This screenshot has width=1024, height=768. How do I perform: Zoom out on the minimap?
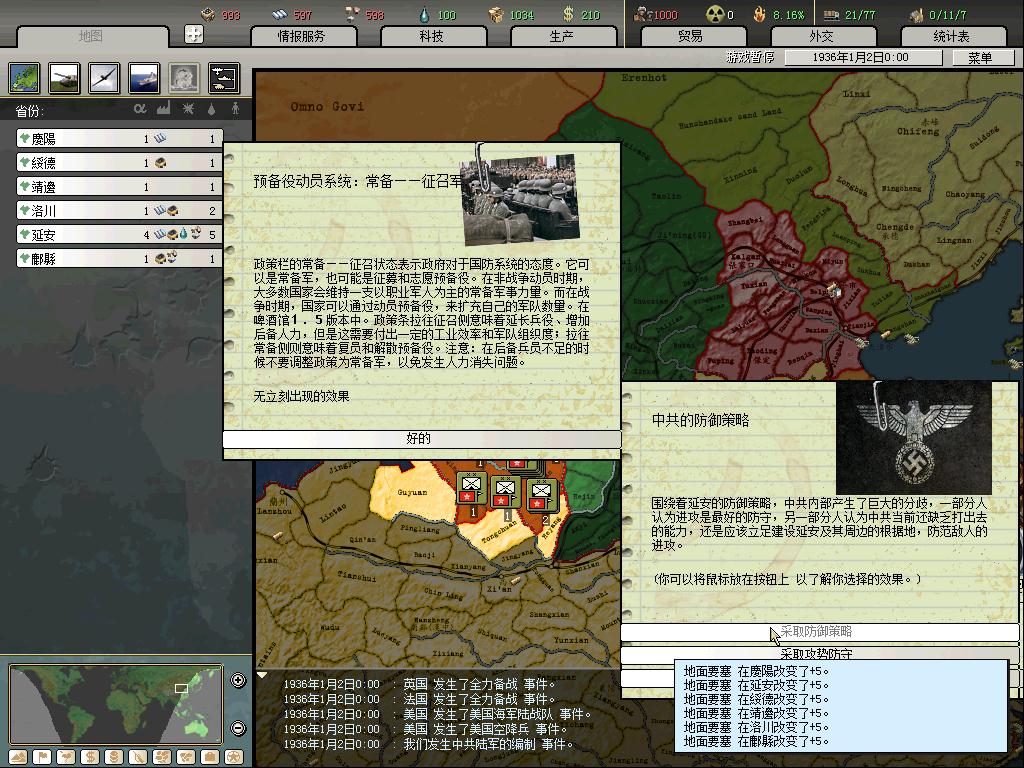238,728
